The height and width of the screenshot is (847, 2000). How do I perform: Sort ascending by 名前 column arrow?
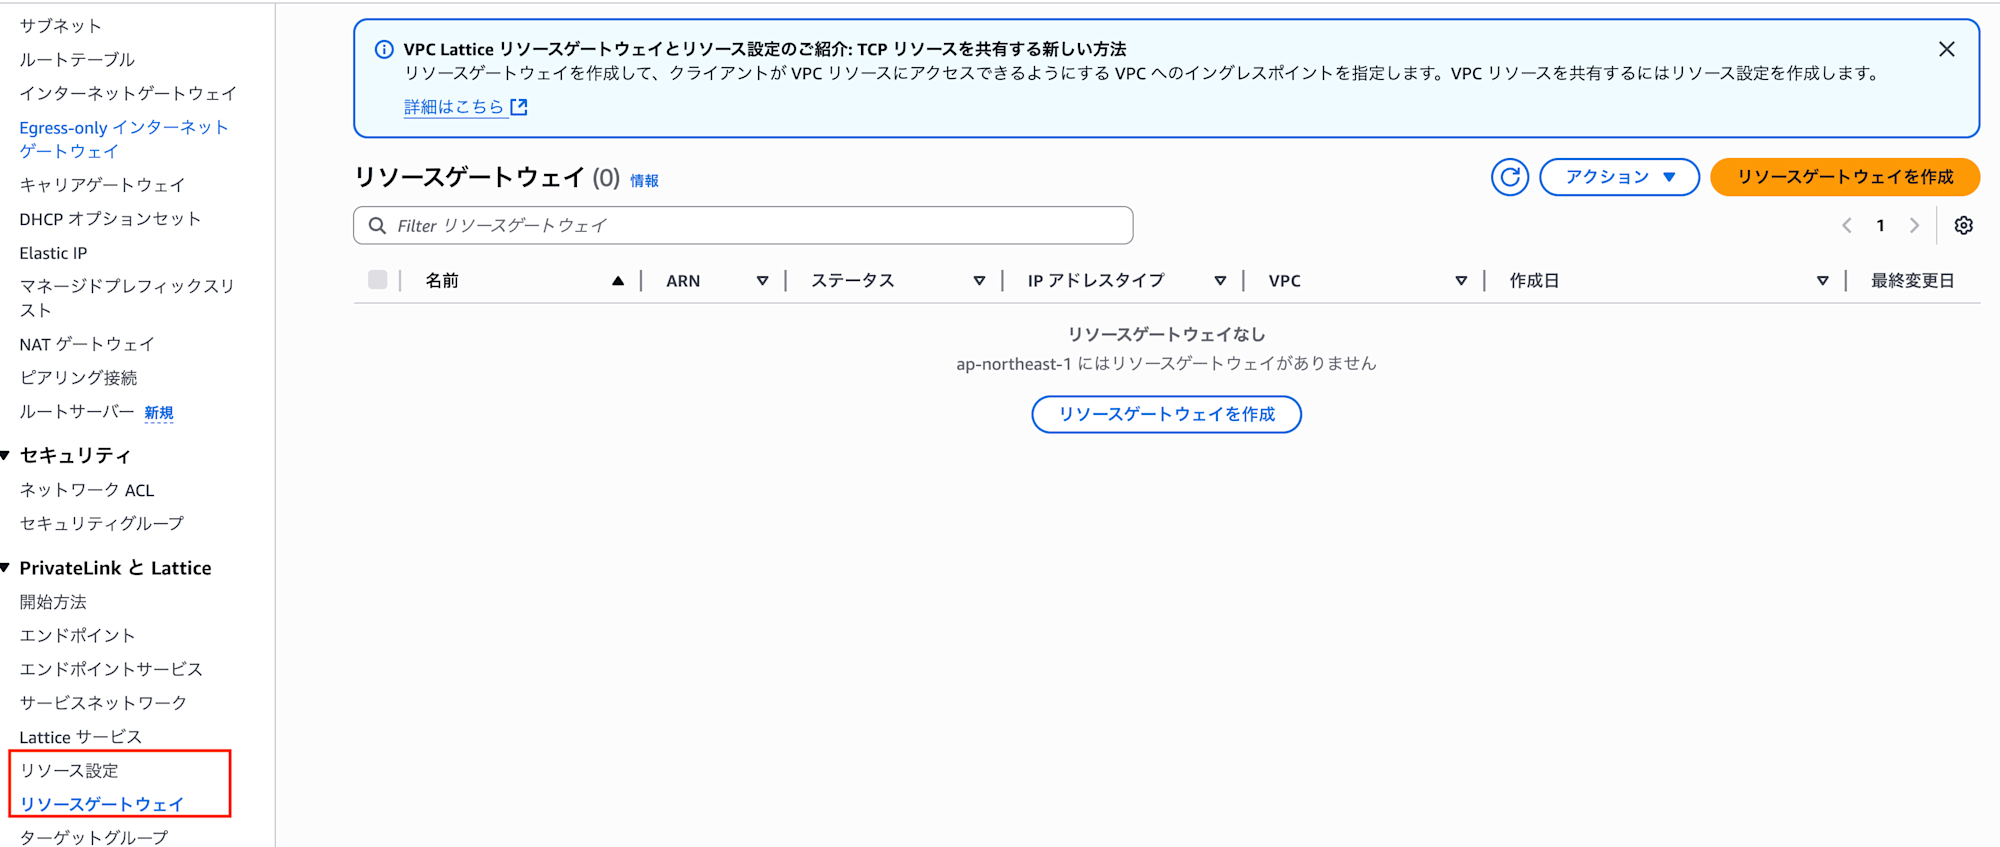[618, 281]
